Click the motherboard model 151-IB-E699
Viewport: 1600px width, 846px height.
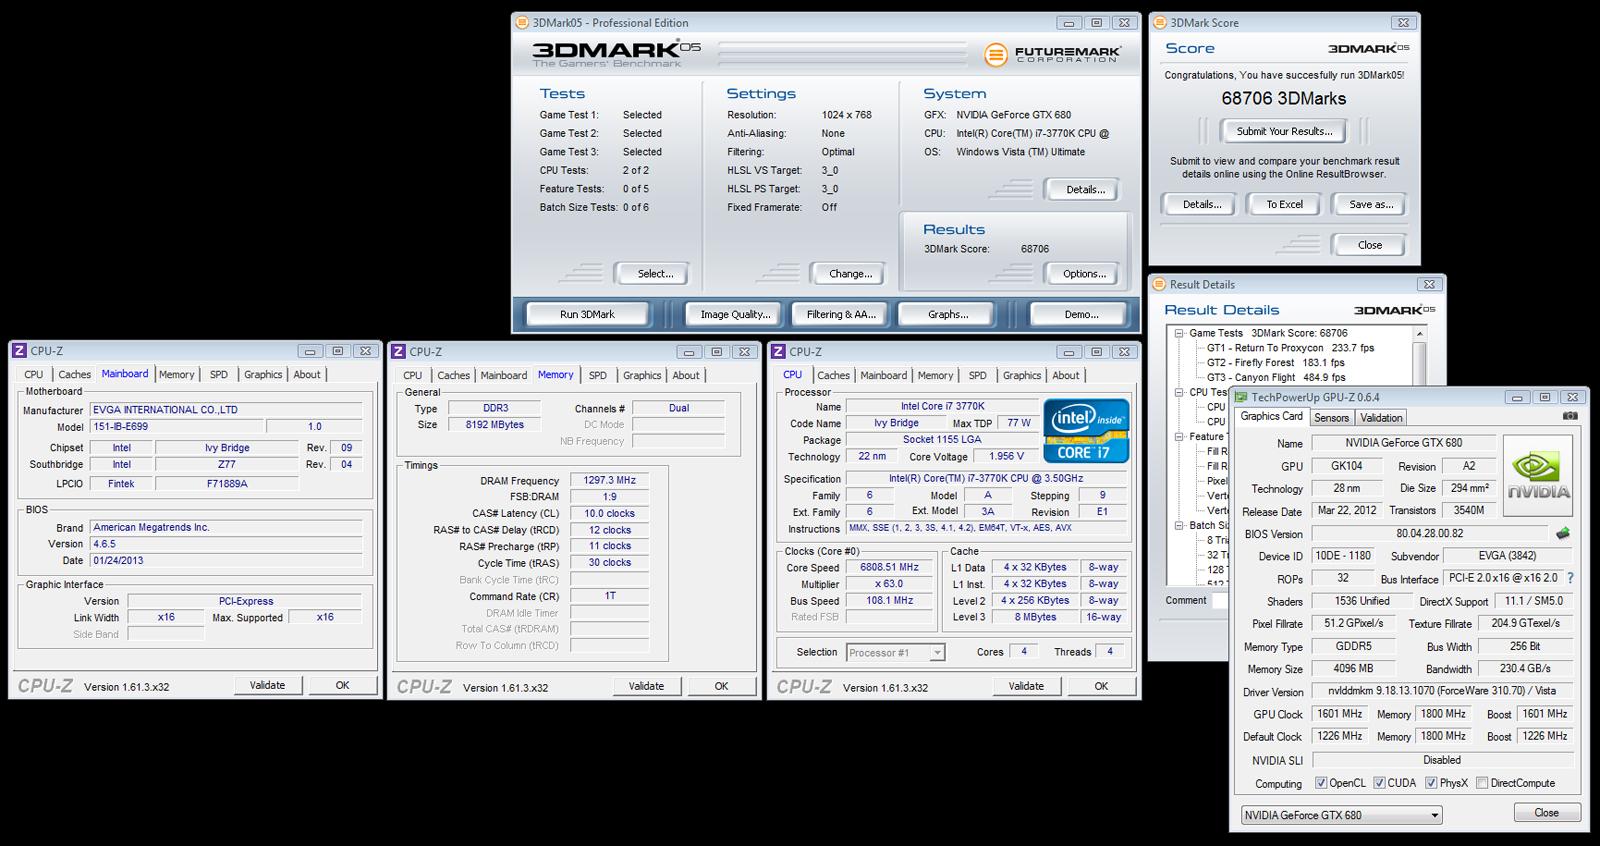click(x=176, y=427)
